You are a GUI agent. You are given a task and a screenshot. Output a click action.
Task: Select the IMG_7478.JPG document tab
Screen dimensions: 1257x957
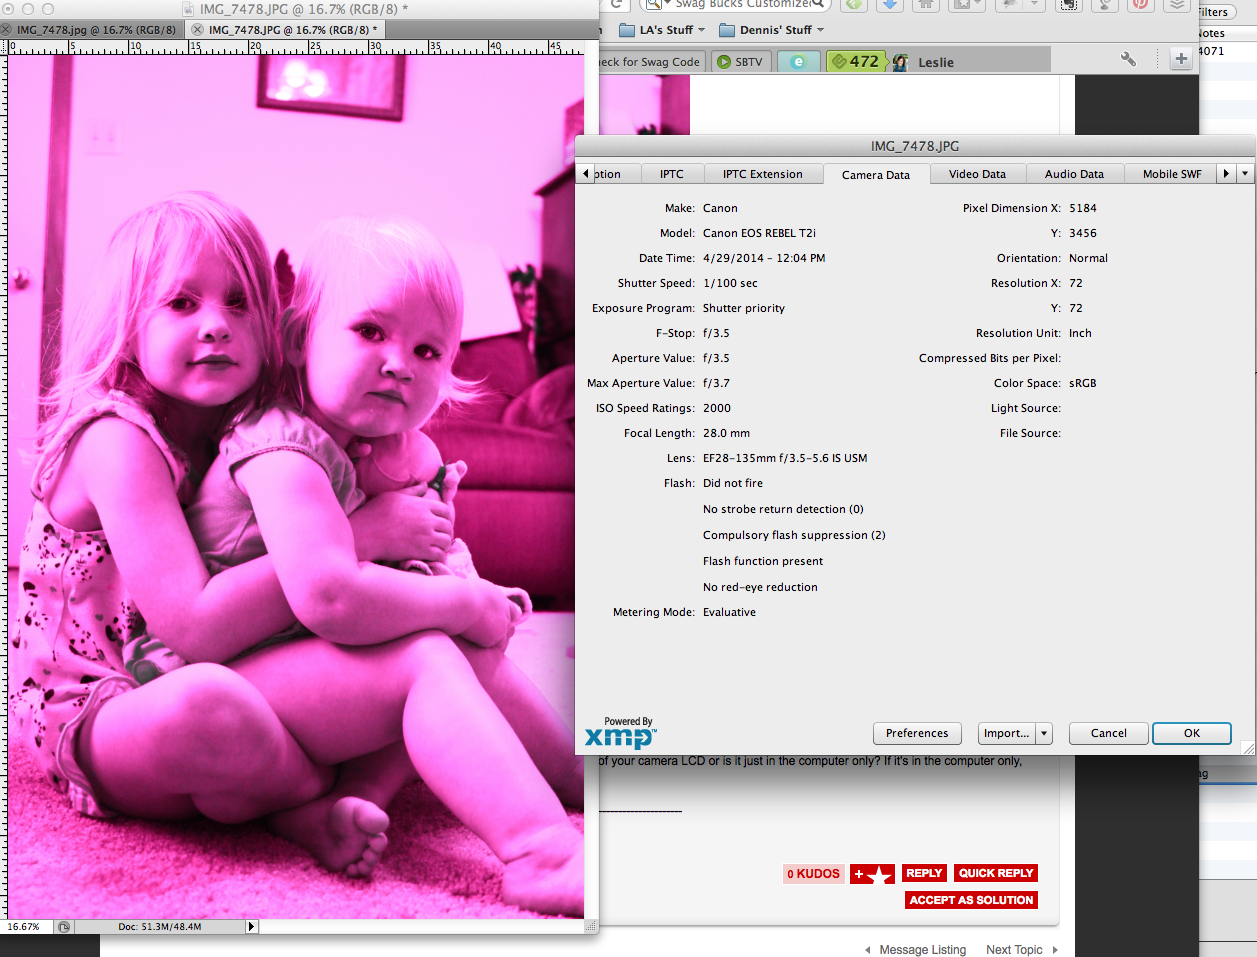pyautogui.click(x=292, y=29)
